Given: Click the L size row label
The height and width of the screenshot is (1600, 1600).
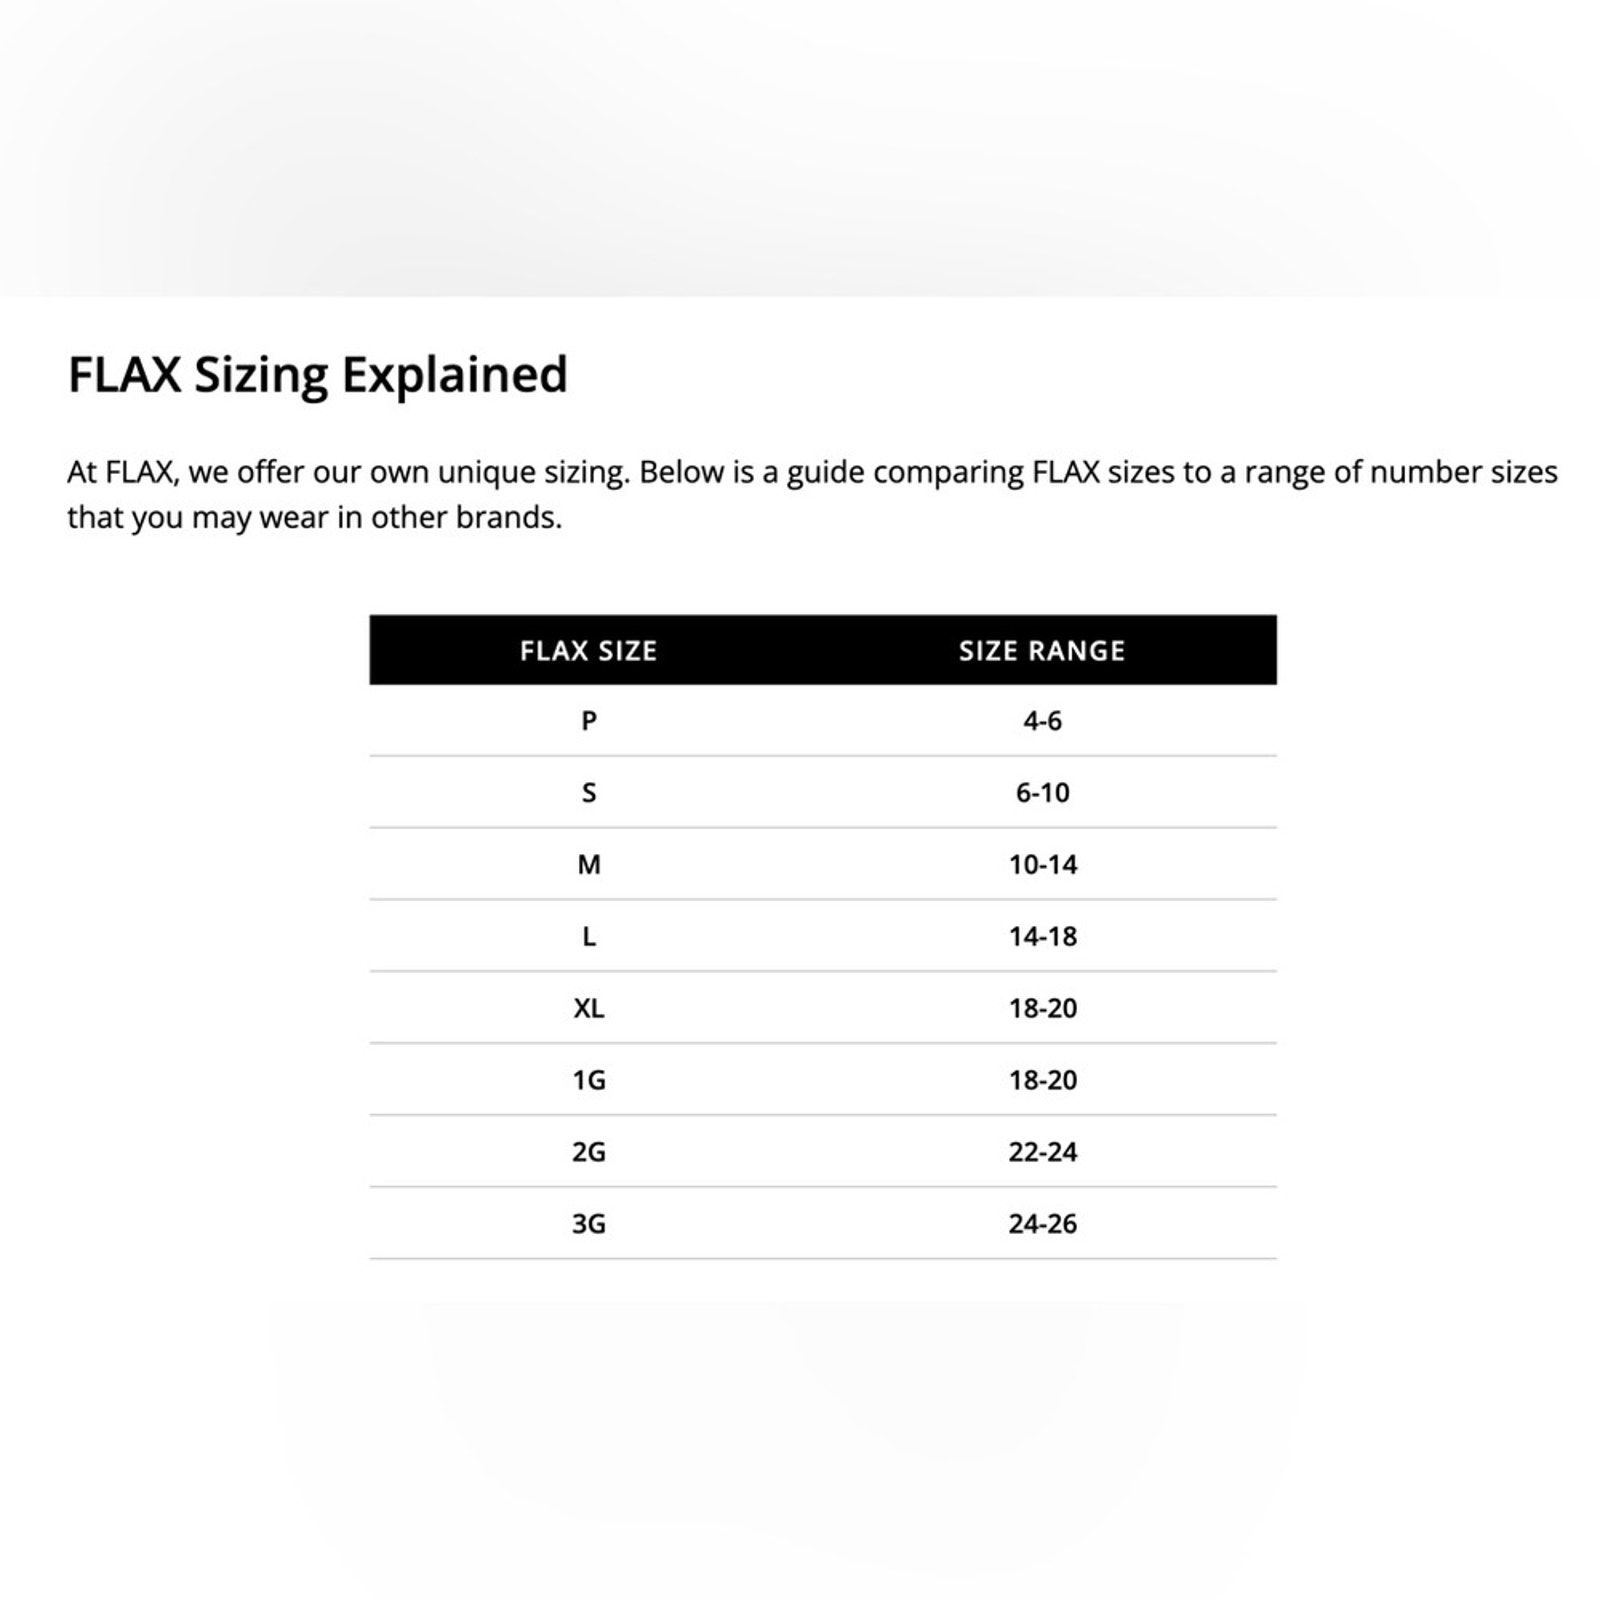Looking at the screenshot, I should click(589, 936).
